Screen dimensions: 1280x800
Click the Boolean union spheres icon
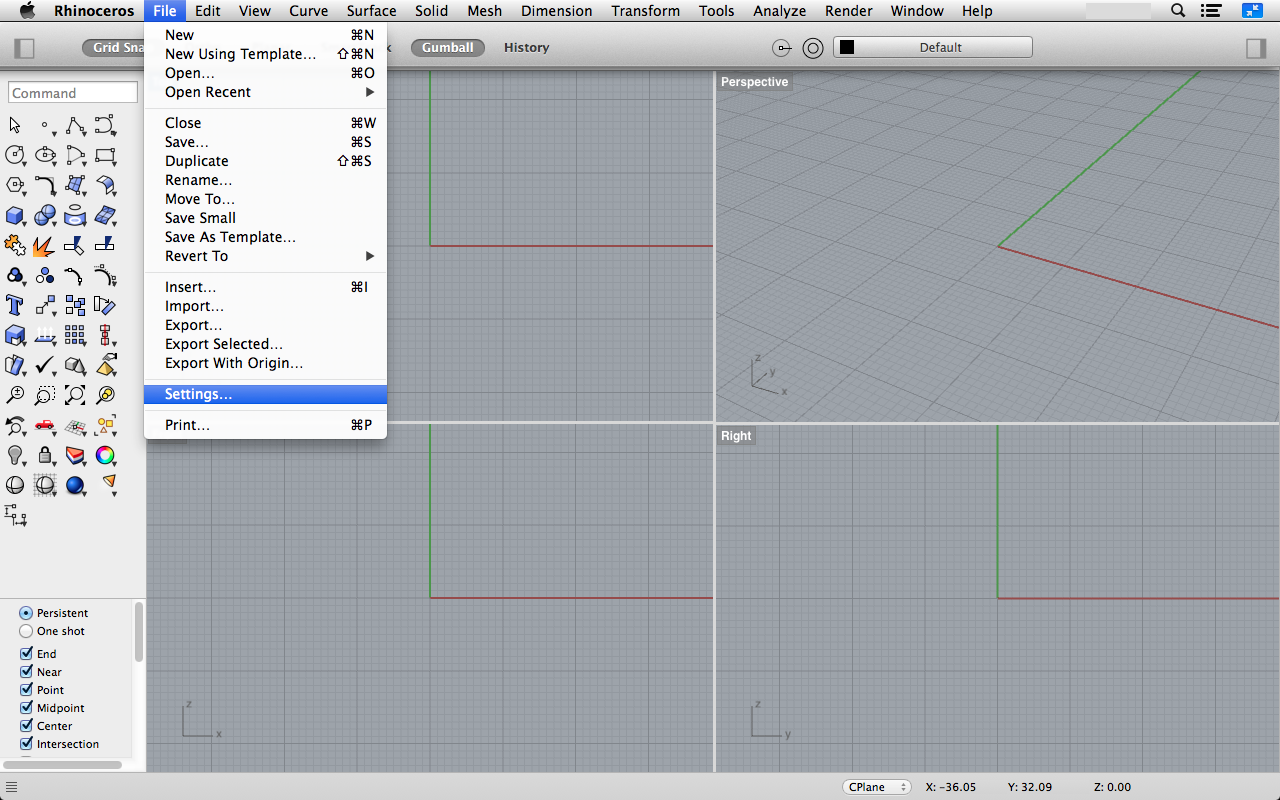[45, 215]
